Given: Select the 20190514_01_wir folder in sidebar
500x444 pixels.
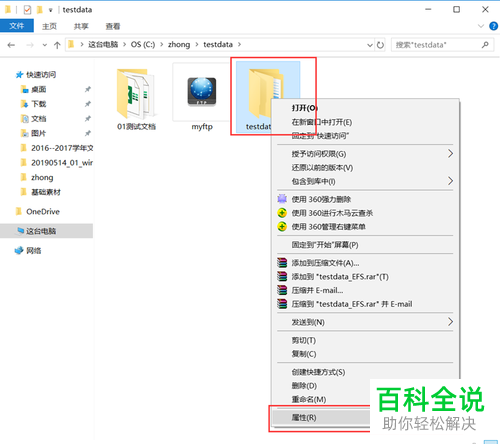Looking at the screenshot, I should (x=62, y=163).
